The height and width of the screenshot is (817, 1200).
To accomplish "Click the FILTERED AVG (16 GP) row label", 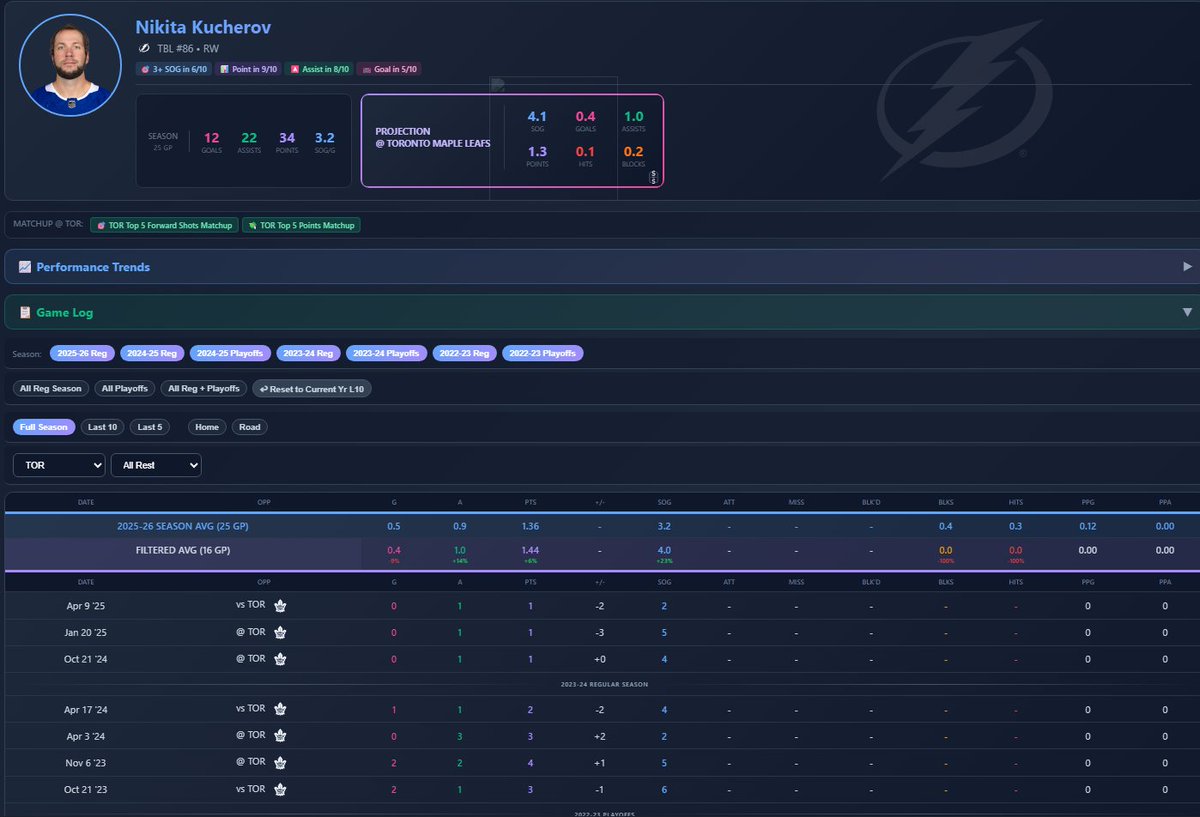I will 184,550.
